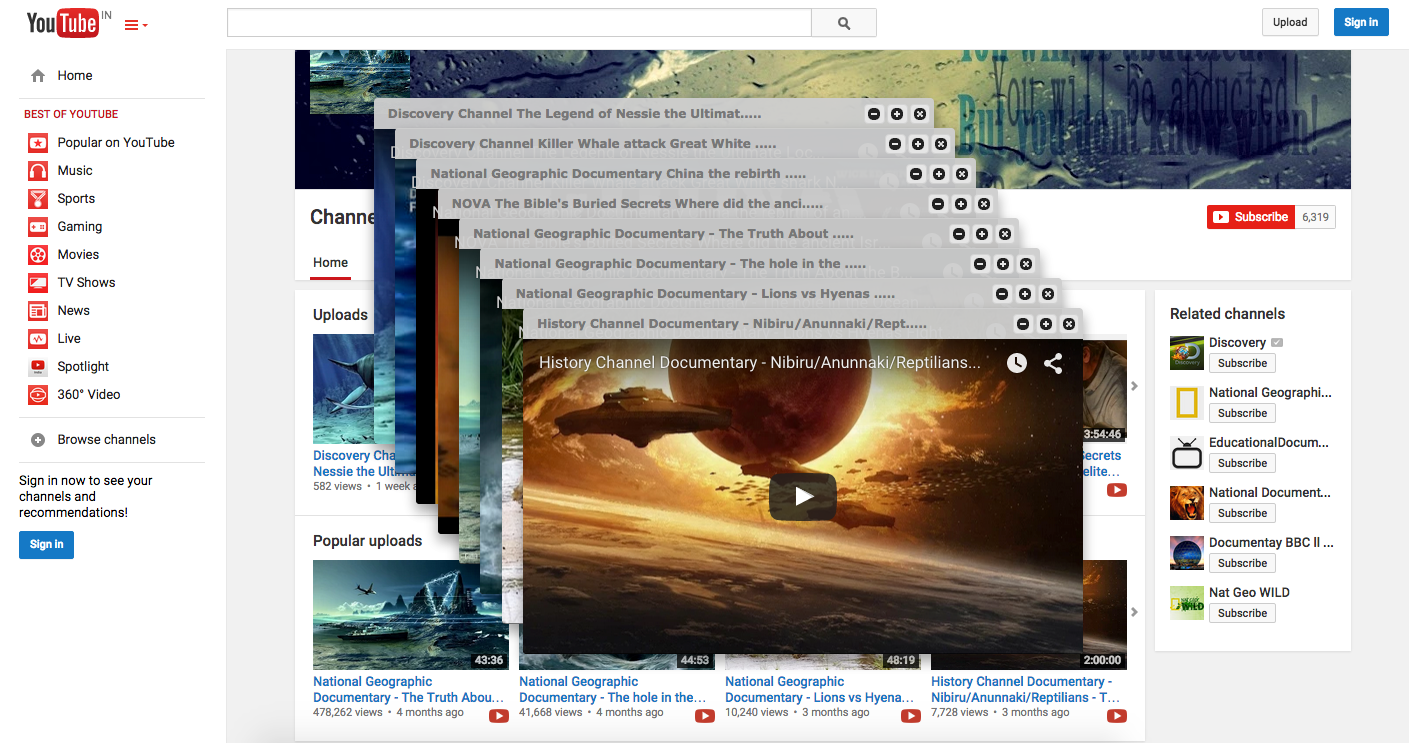Open the Gaming section icon
This screenshot has height=743, width=1410.
point(37,227)
